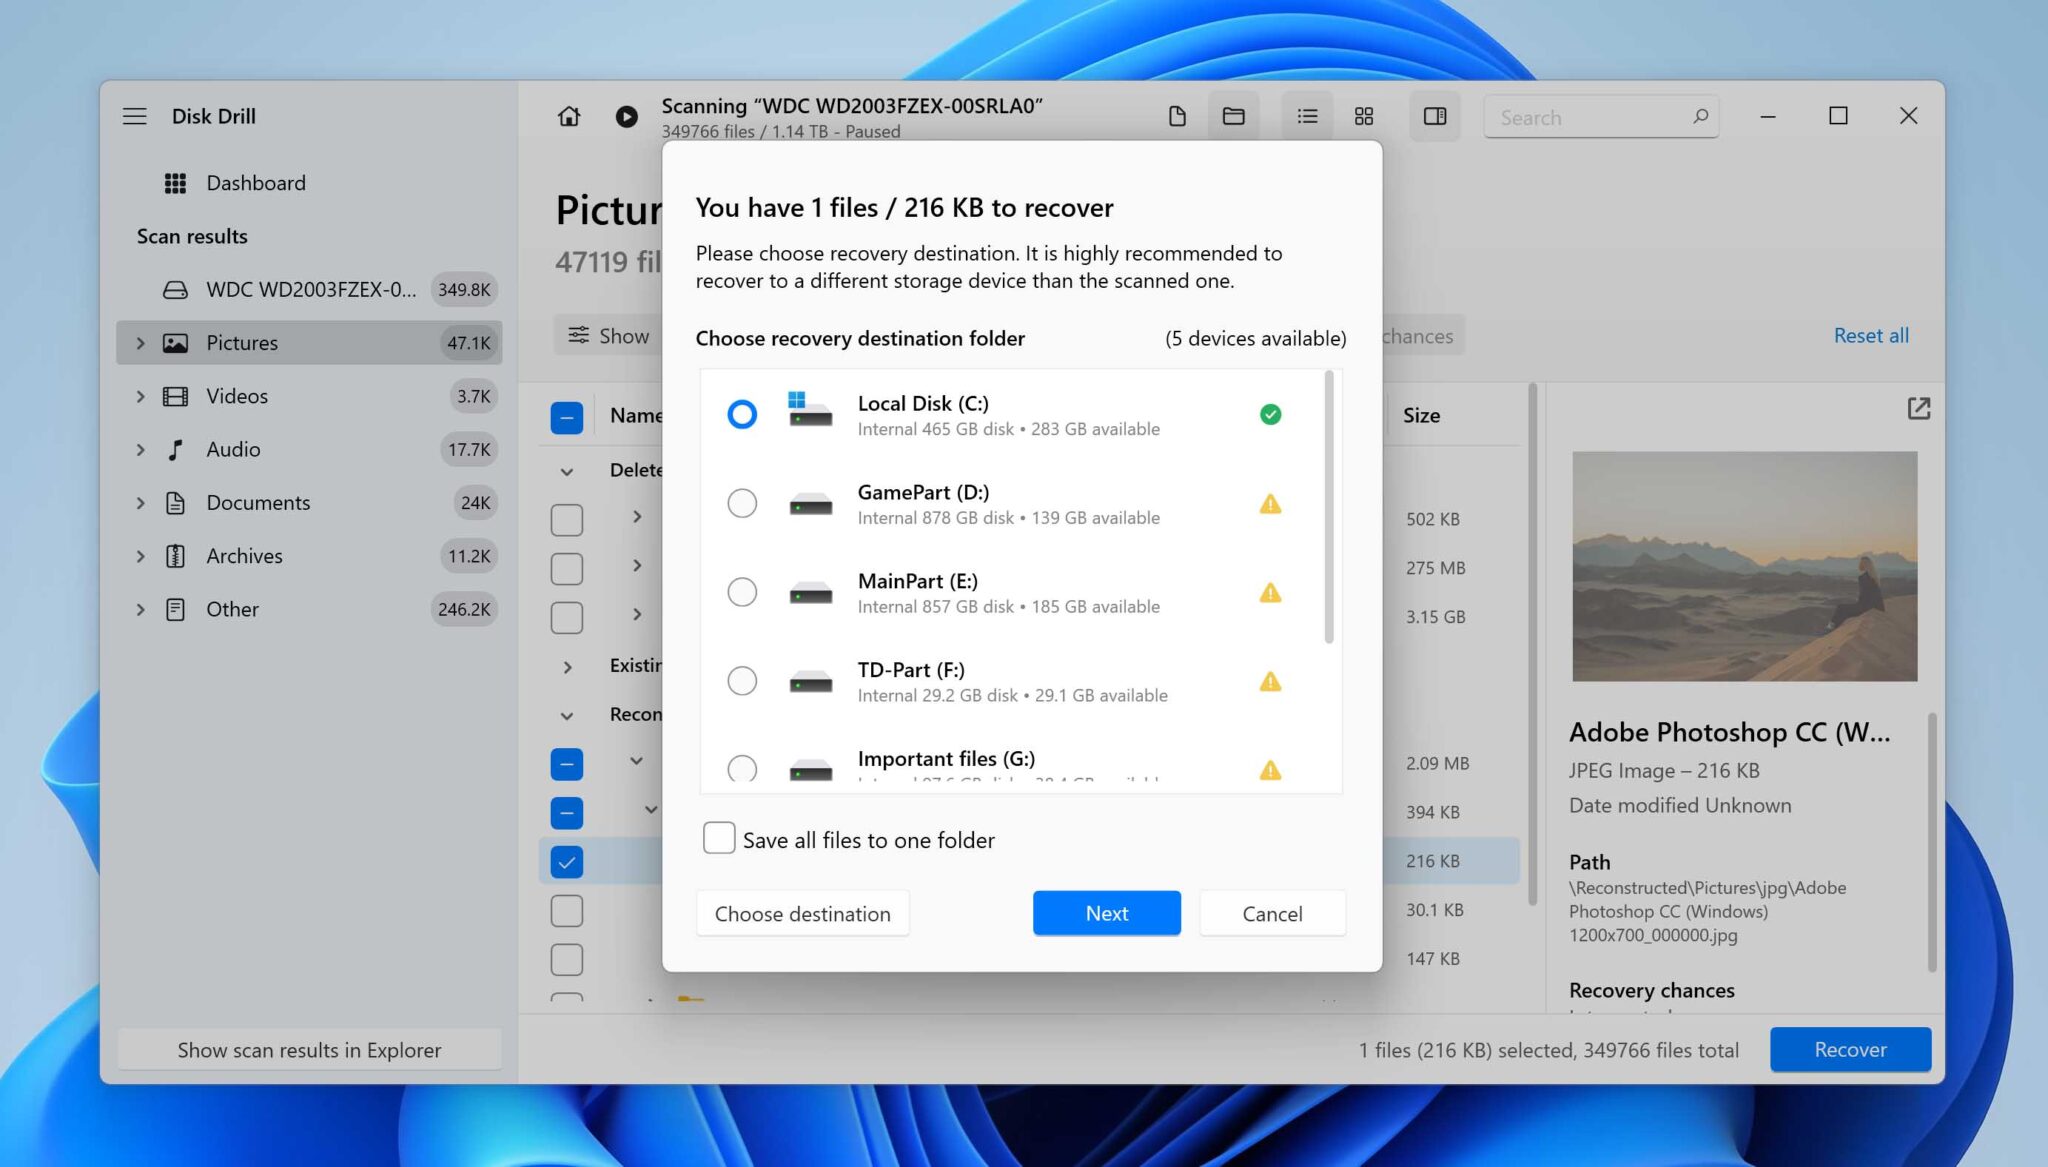Choose GamePart (D:) as the destination drive
The image size is (2048, 1167).
pos(742,503)
